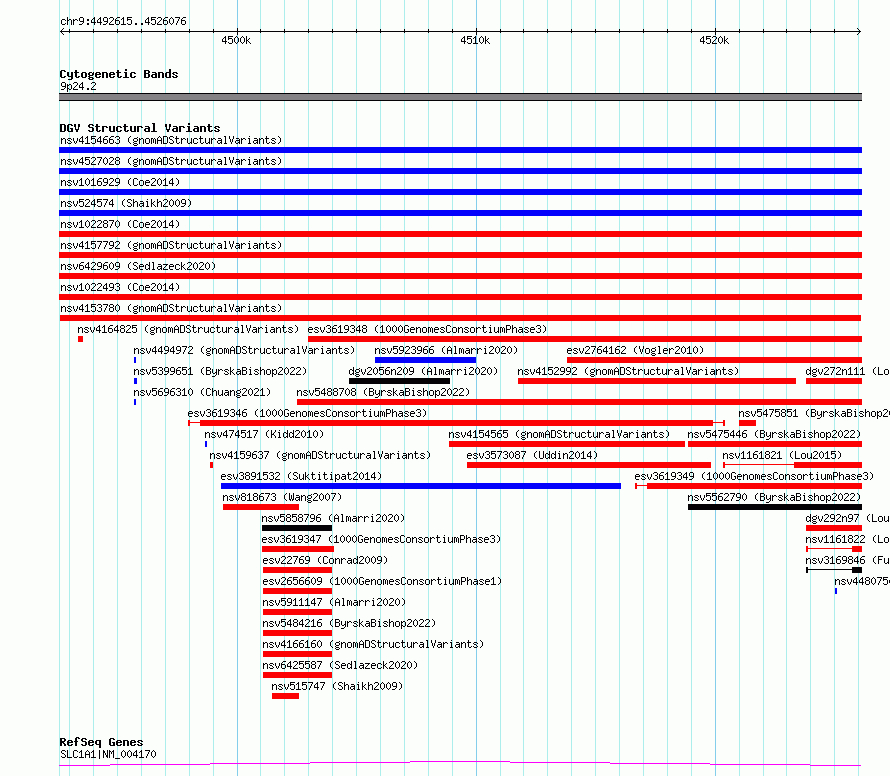Screen dimensions: 890x776
Task: Select the nsv818673 (Wang2007) label
Action: coord(282,497)
